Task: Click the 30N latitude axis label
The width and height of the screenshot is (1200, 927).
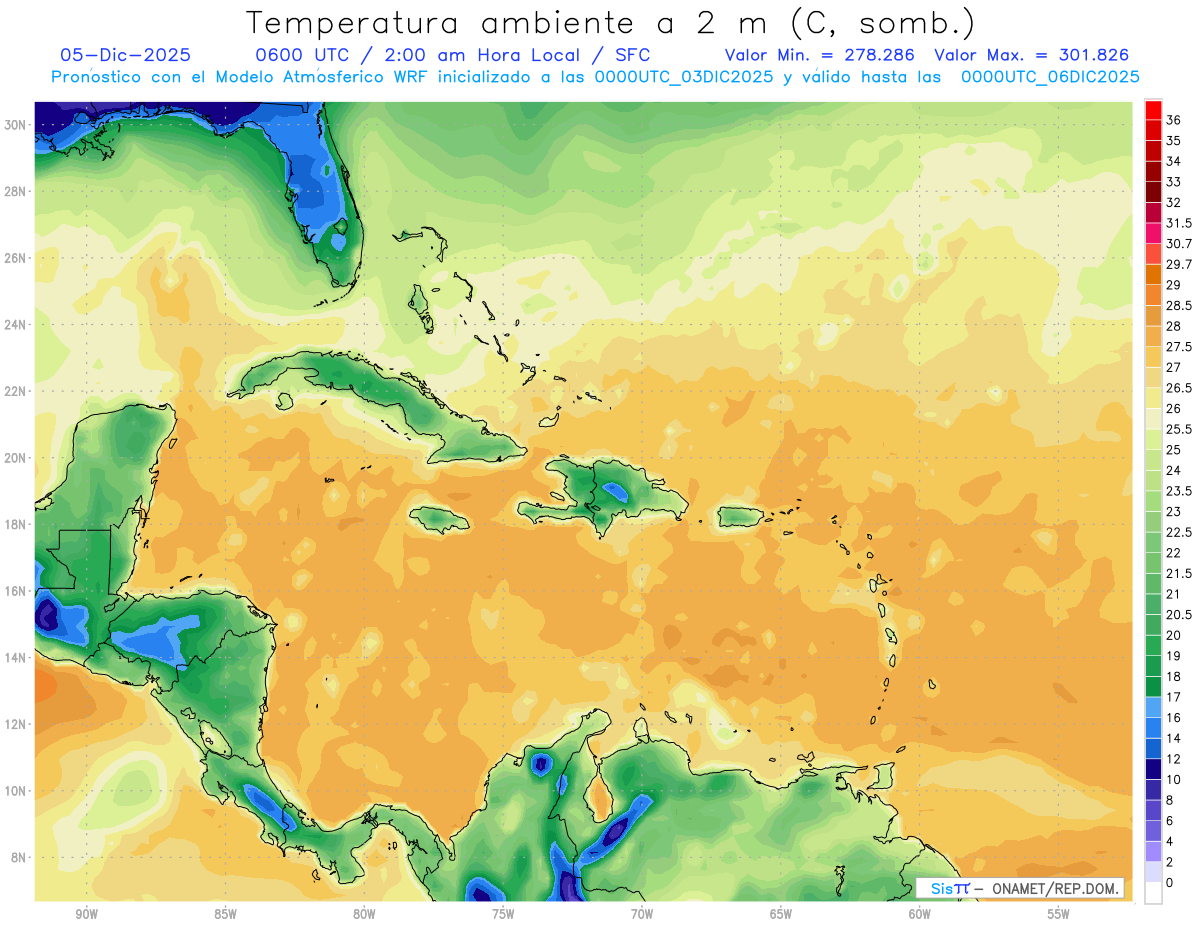Action: pos(17,125)
